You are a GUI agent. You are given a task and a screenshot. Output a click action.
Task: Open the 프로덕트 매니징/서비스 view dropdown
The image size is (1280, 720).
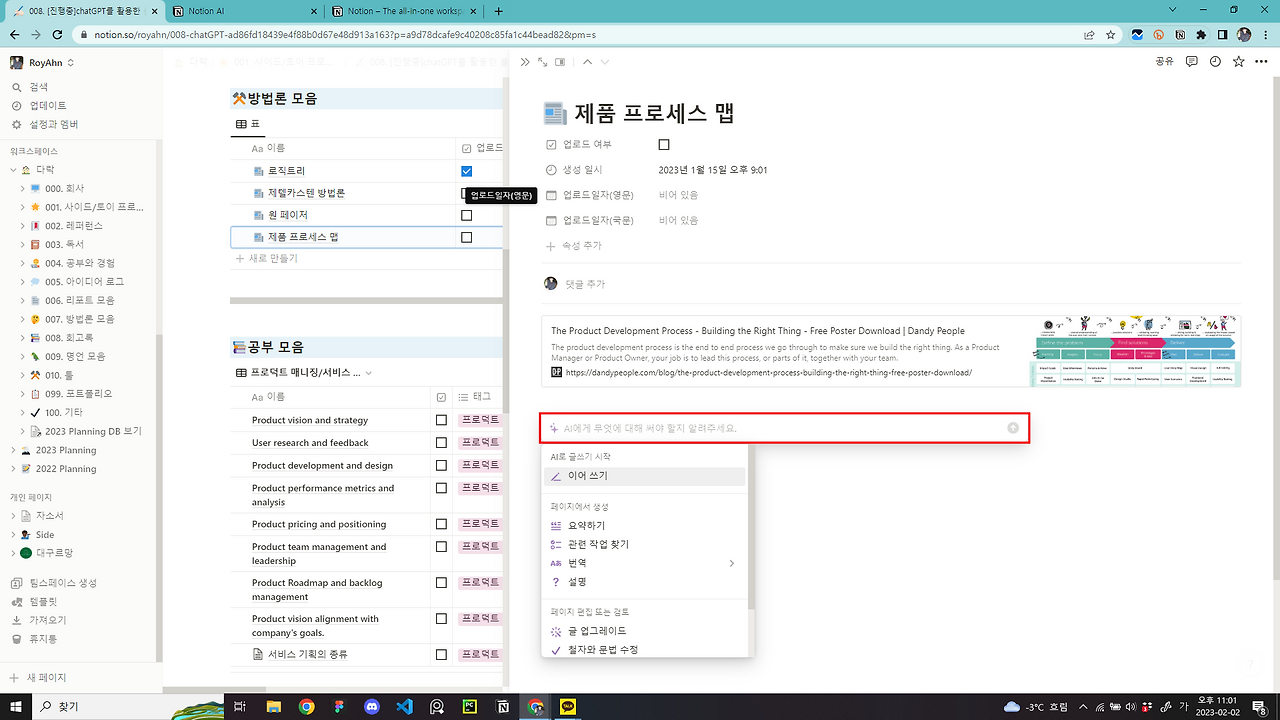click(304, 372)
